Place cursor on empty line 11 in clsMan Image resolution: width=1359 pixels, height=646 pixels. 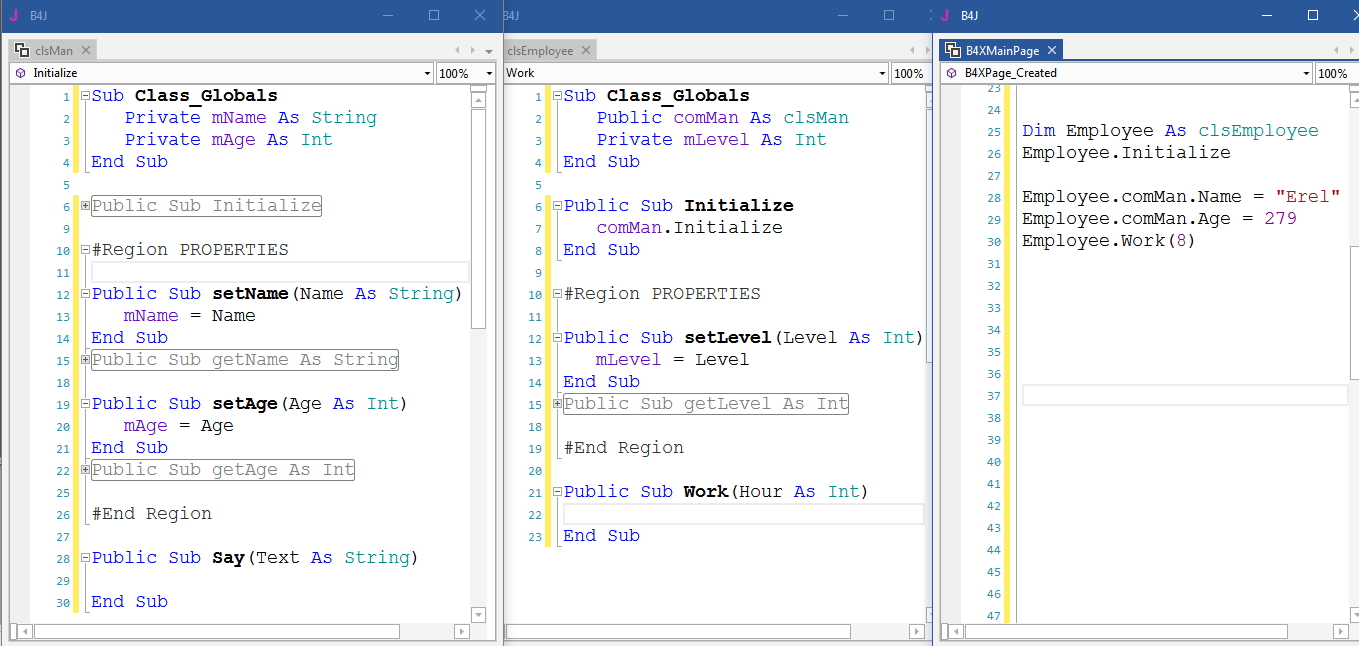(280, 272)
